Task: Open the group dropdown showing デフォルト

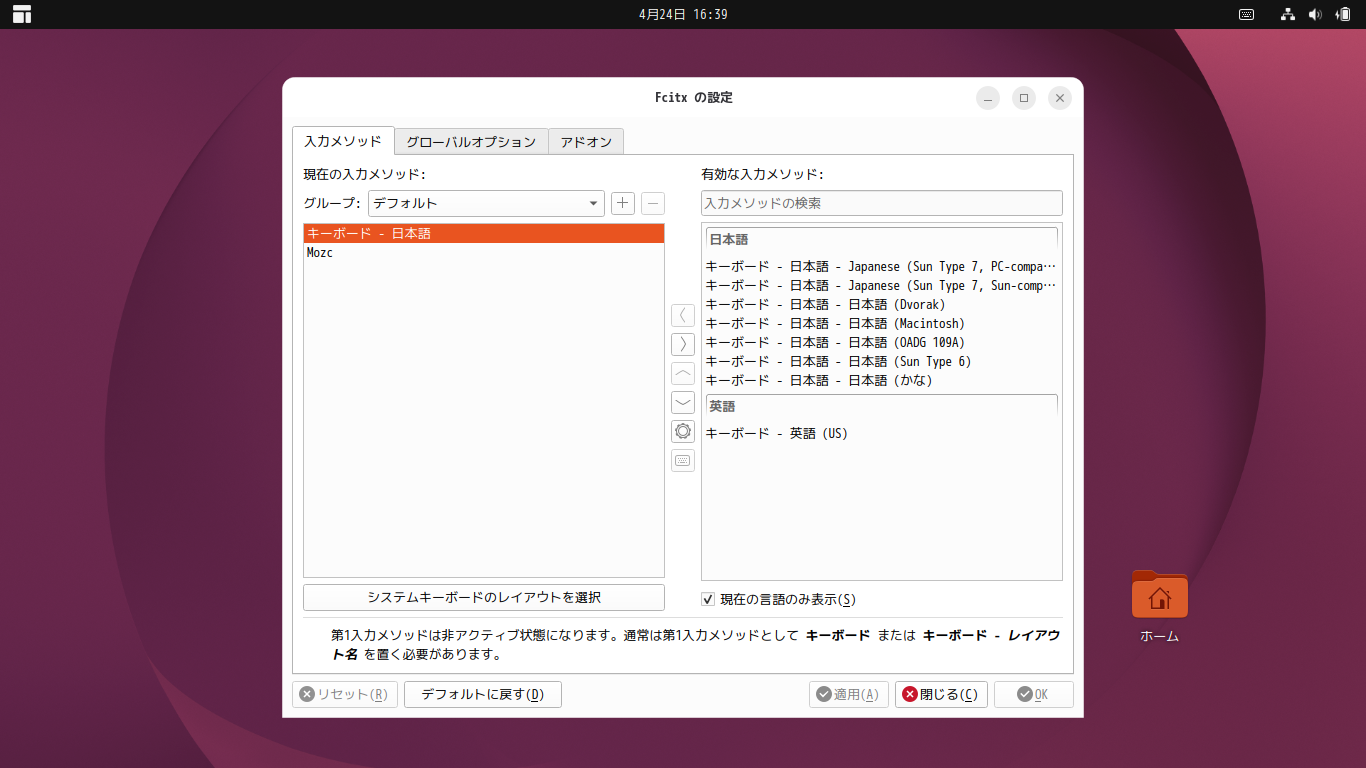Action: click(x=486, y=203)
